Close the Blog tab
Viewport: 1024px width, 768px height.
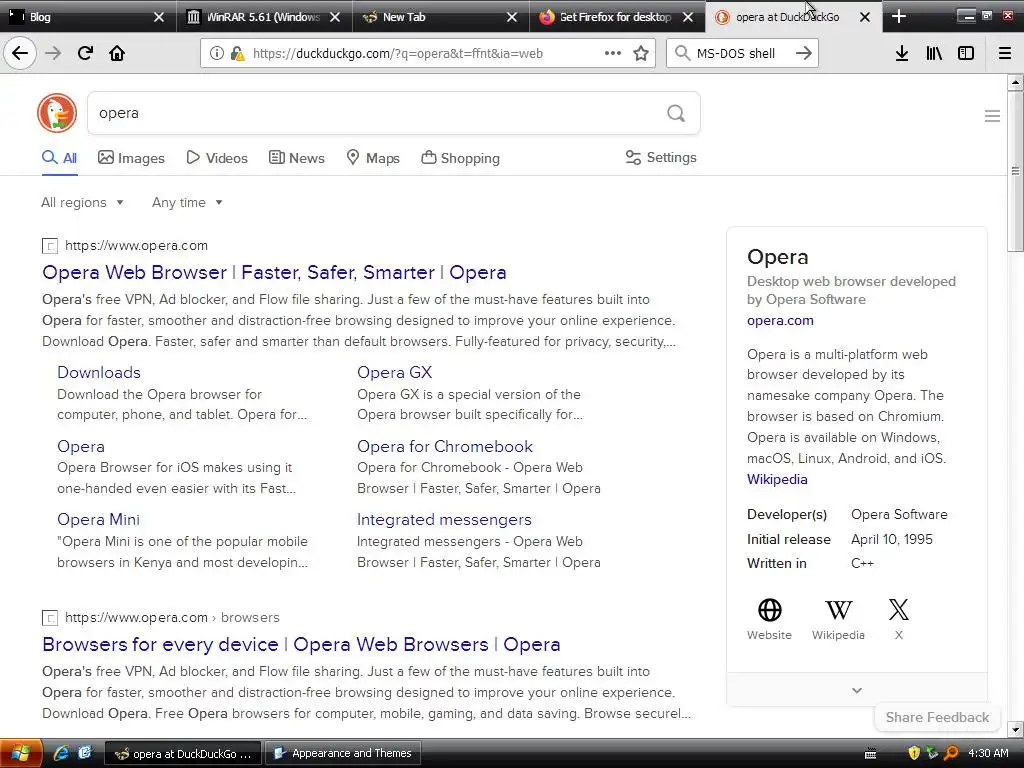click(159, 17)
